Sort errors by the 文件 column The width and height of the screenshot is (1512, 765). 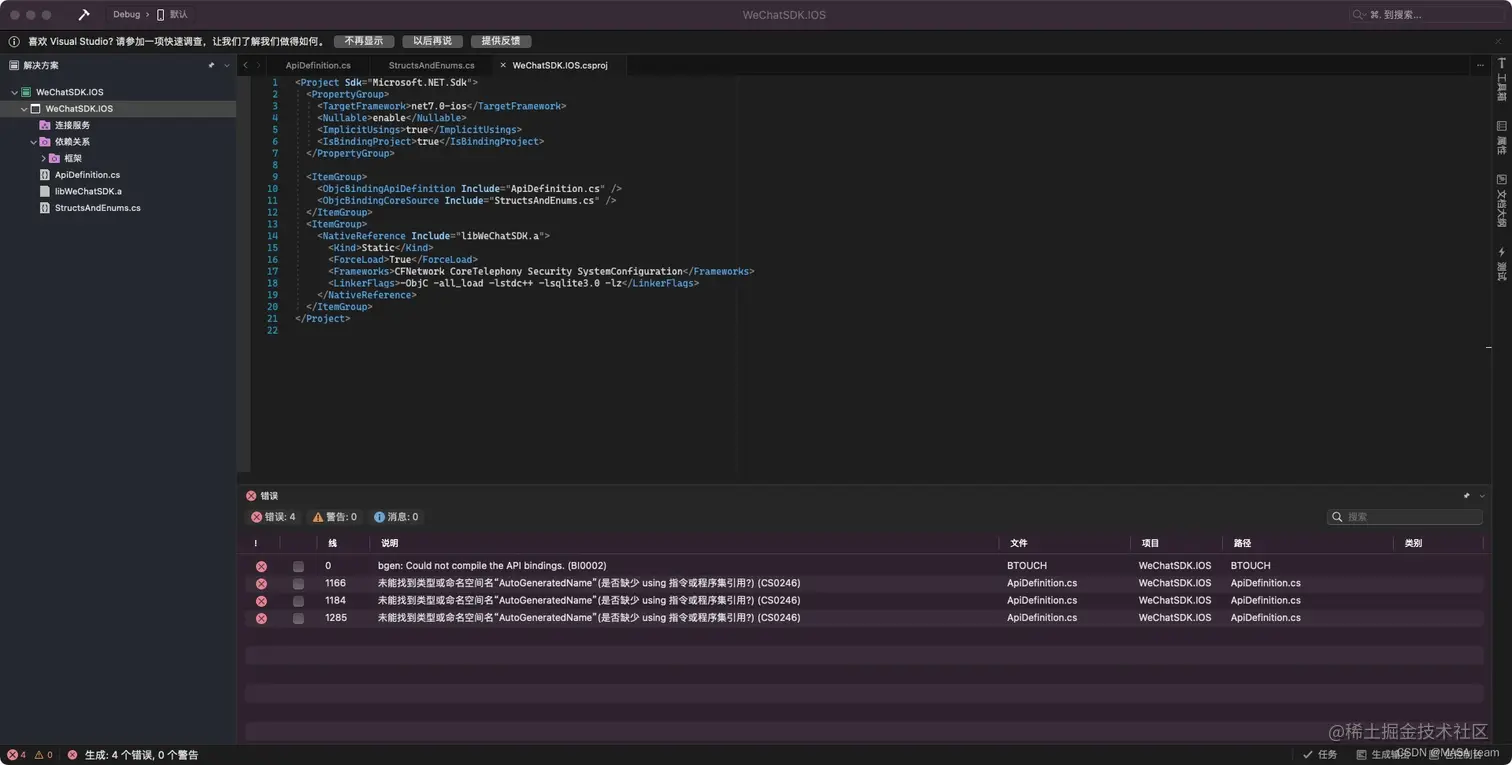pos(1065,543)
